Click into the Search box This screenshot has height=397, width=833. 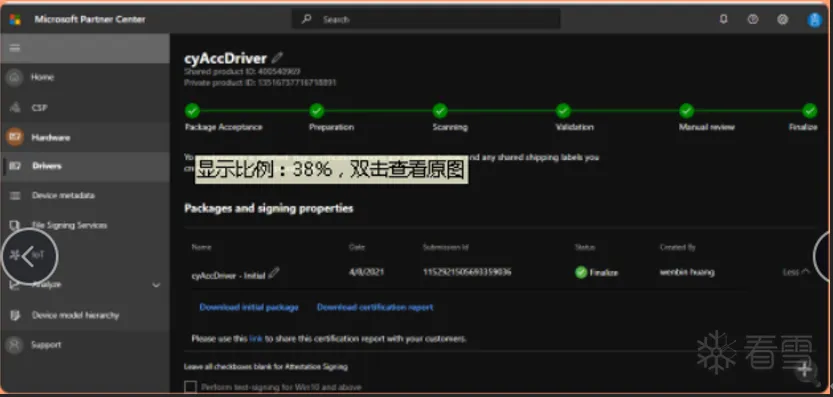426,19
